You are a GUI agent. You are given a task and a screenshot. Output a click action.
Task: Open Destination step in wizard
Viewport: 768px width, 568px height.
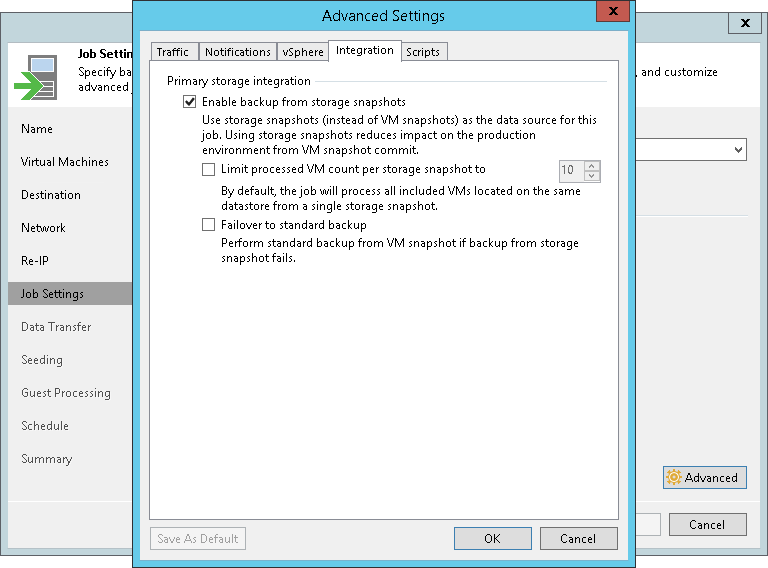tap(51, 195)
